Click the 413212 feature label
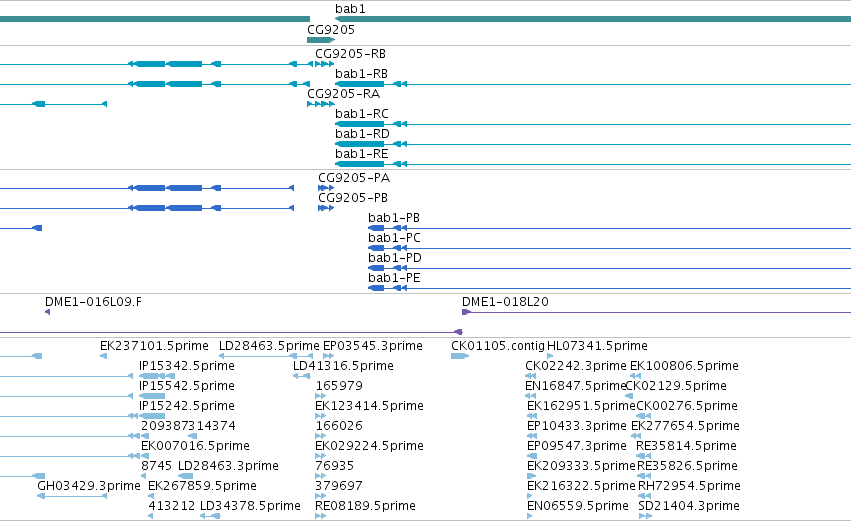851x521 pixels. point(172,506)
